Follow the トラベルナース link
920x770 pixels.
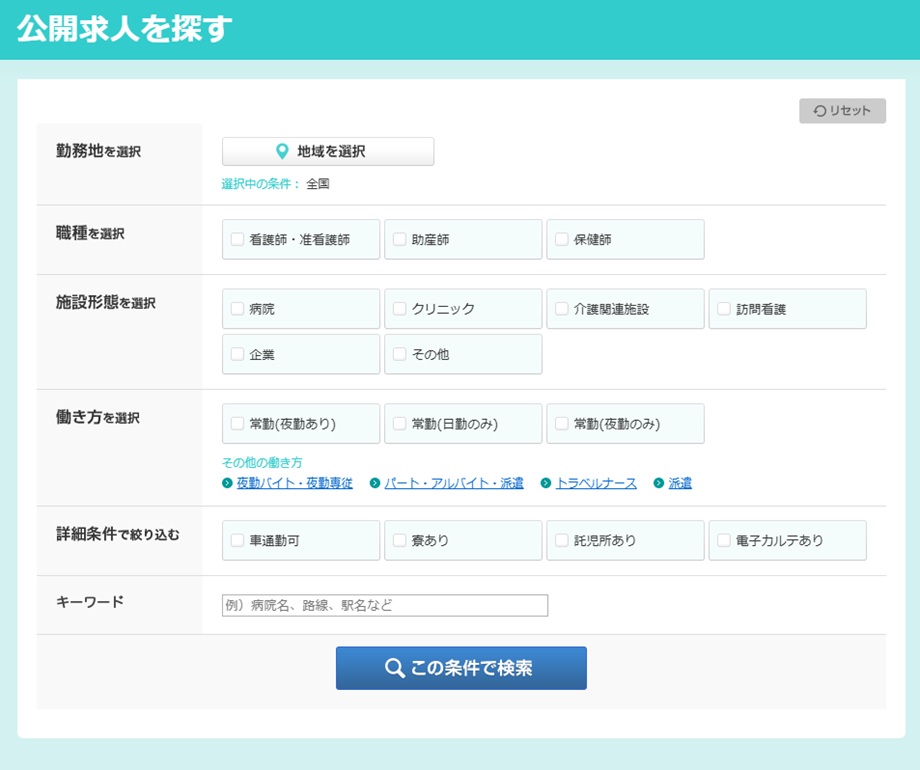[x=596, y=483]
